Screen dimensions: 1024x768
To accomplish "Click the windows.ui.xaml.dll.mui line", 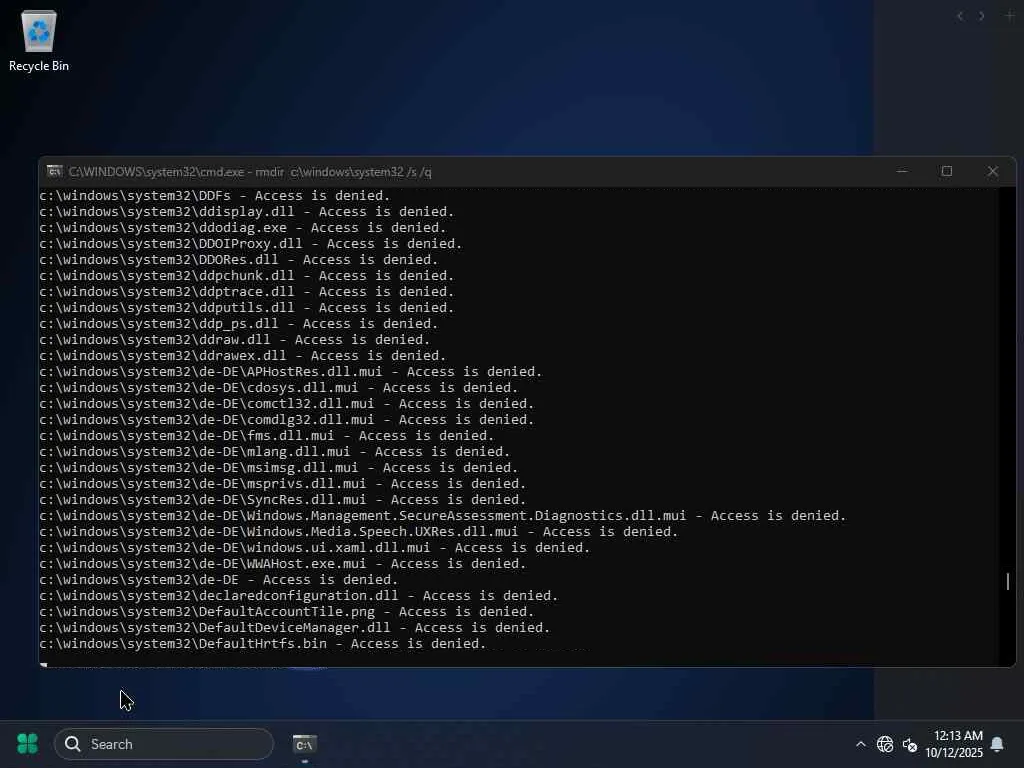I will click(x=315, y=547).
